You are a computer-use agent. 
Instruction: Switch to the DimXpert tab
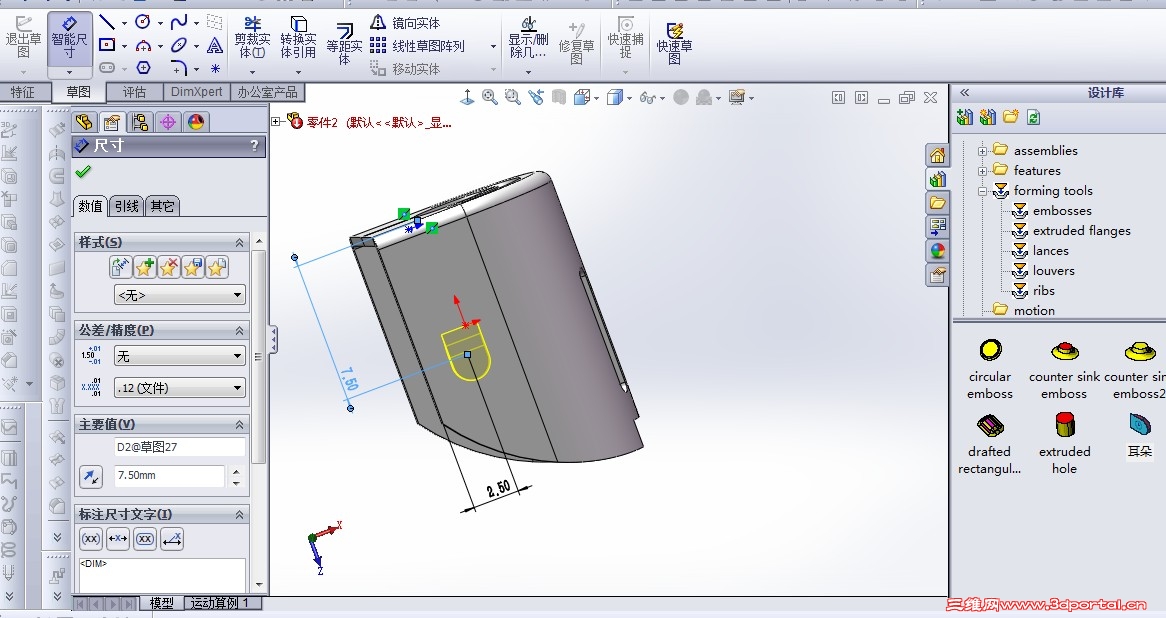196,91
